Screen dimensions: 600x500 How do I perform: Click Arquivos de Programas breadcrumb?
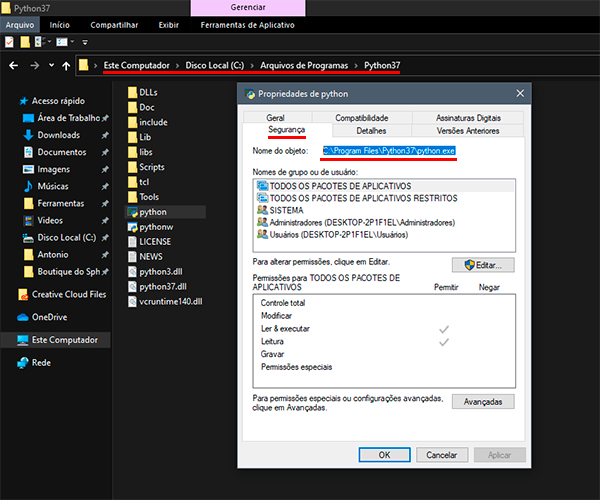tap(304, 65)
